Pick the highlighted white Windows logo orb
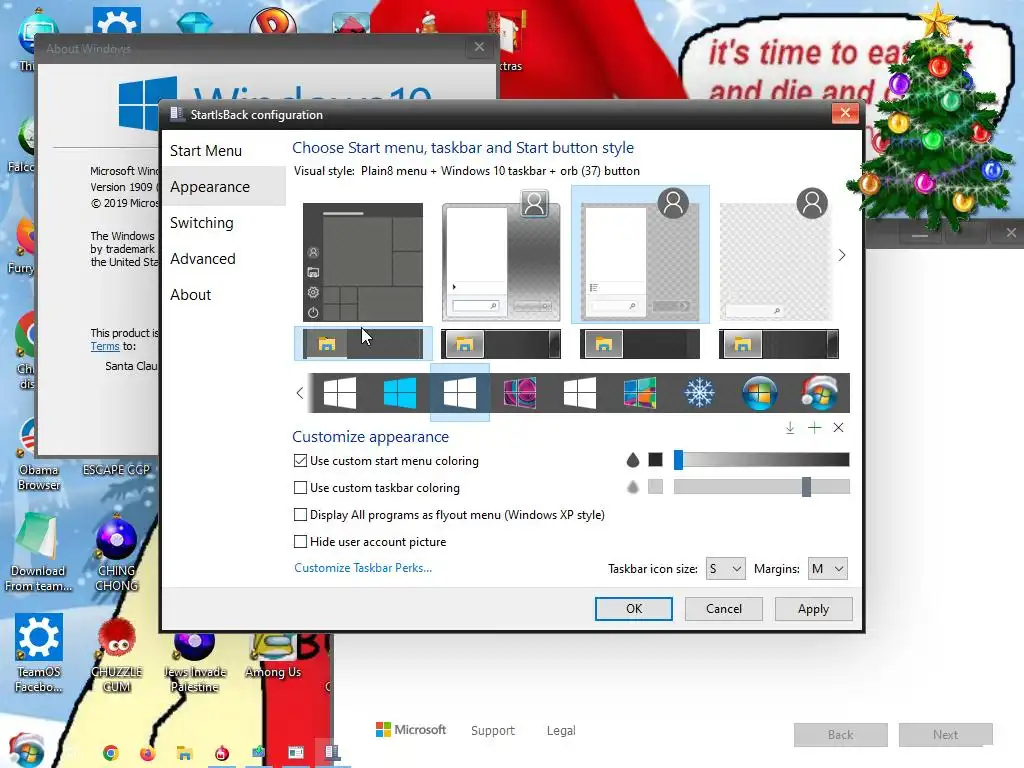The width and height of the screenshot is (1024, 768). (460, 393)
